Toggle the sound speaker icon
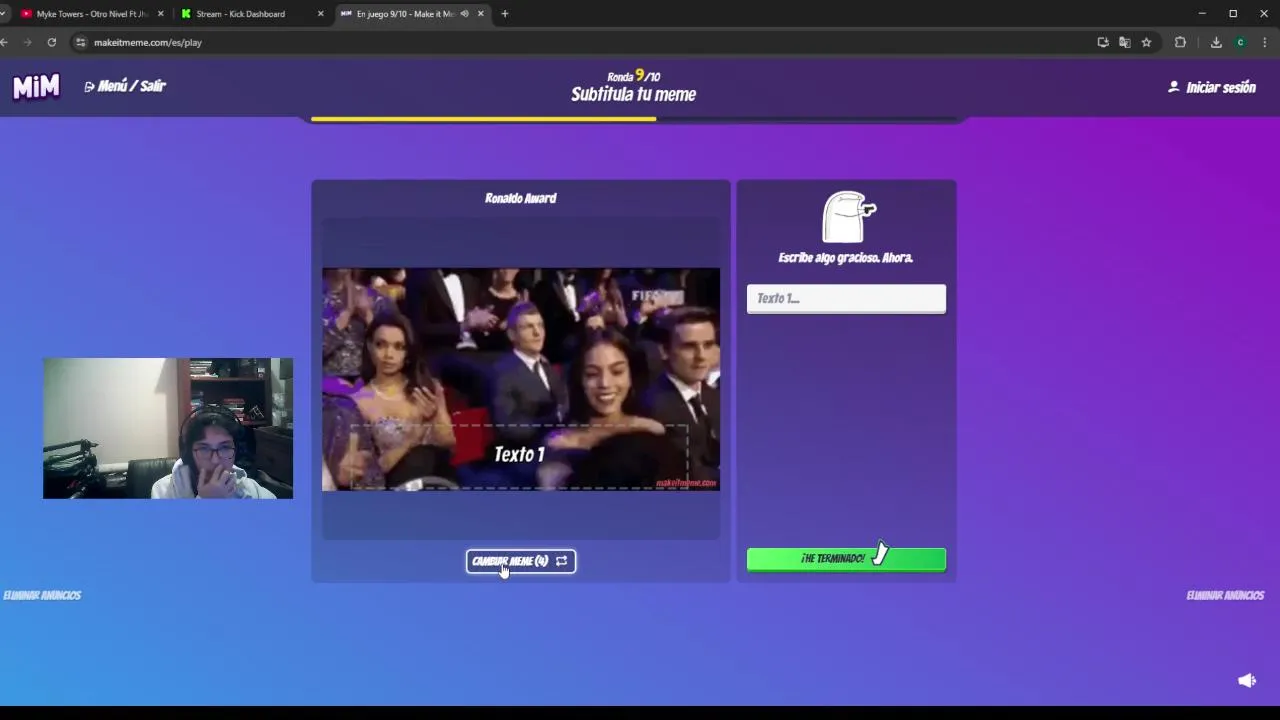The image size is (1280, 720). point(1247,681)
